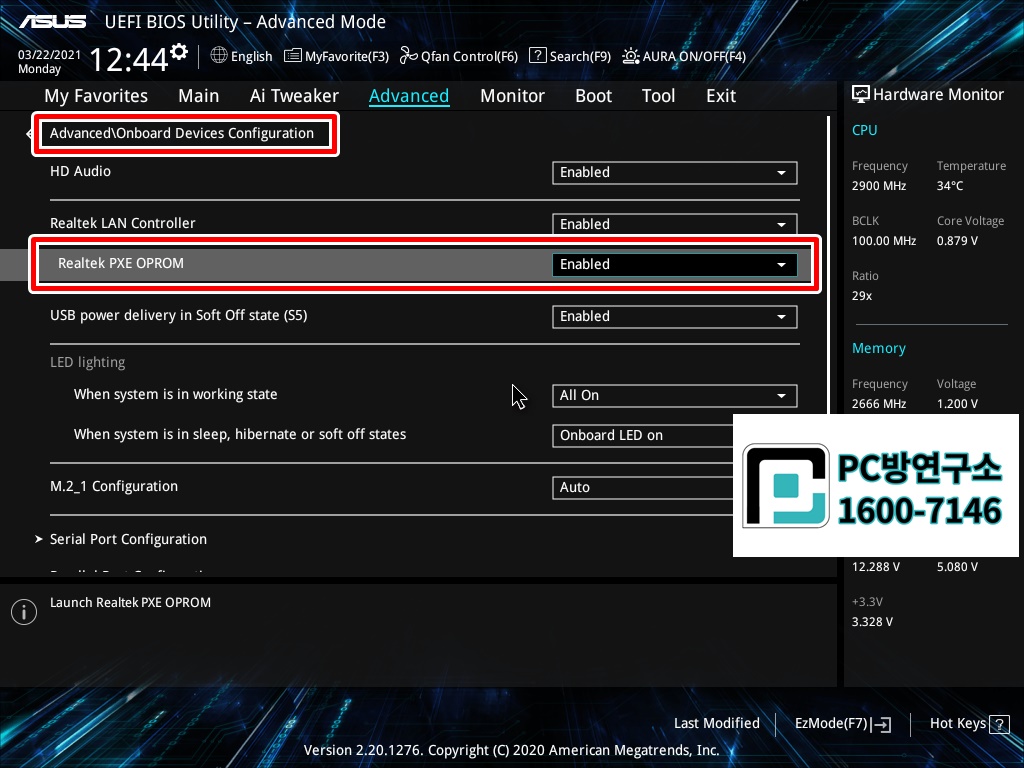This screenshot has width=1024, height=768.
Task: Click the Qfan fan icon
Action: click(x=408, y=56)
